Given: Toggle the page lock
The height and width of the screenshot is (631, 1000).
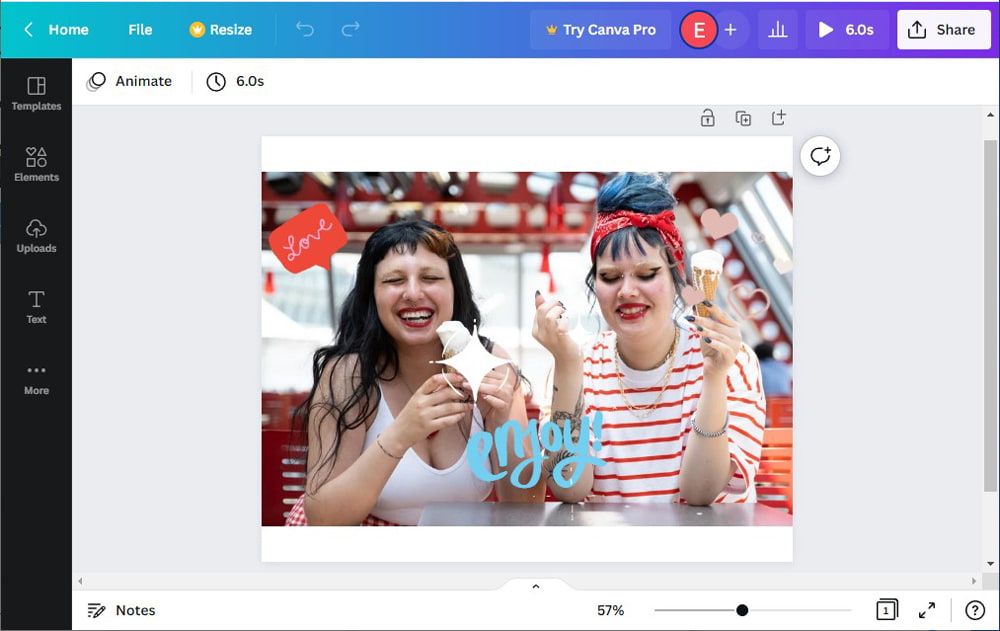Looking at the screenshot, I should click(x=707, y=118).
